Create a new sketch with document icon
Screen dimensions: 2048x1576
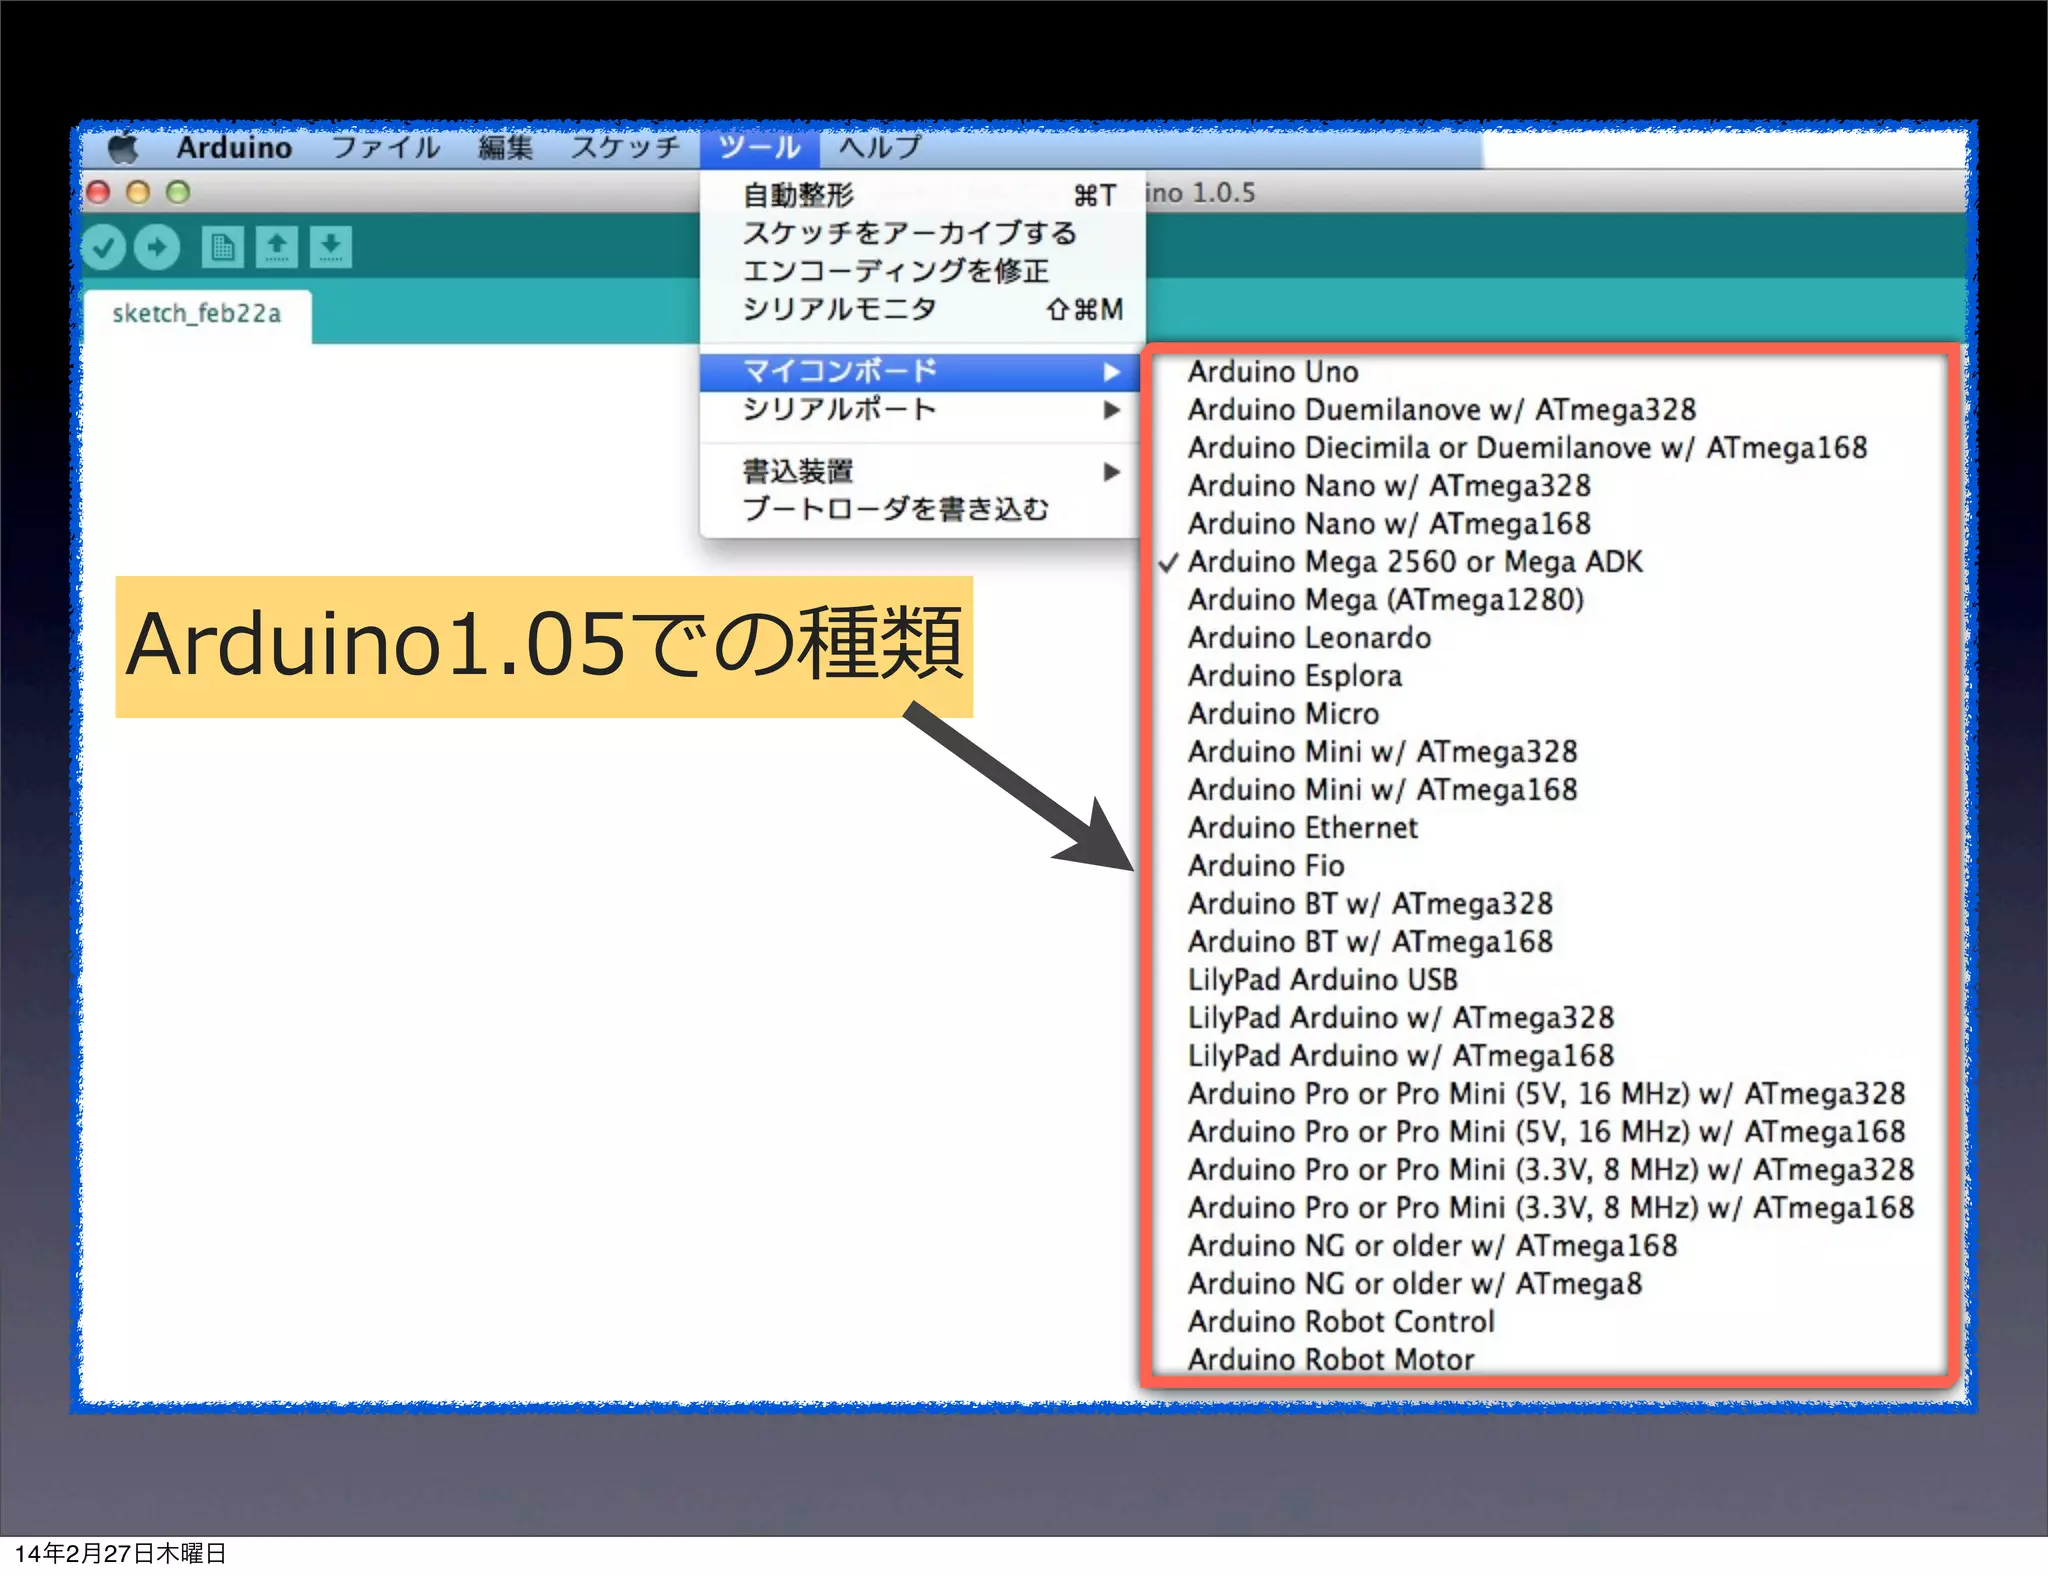click(x=222, y=246)
